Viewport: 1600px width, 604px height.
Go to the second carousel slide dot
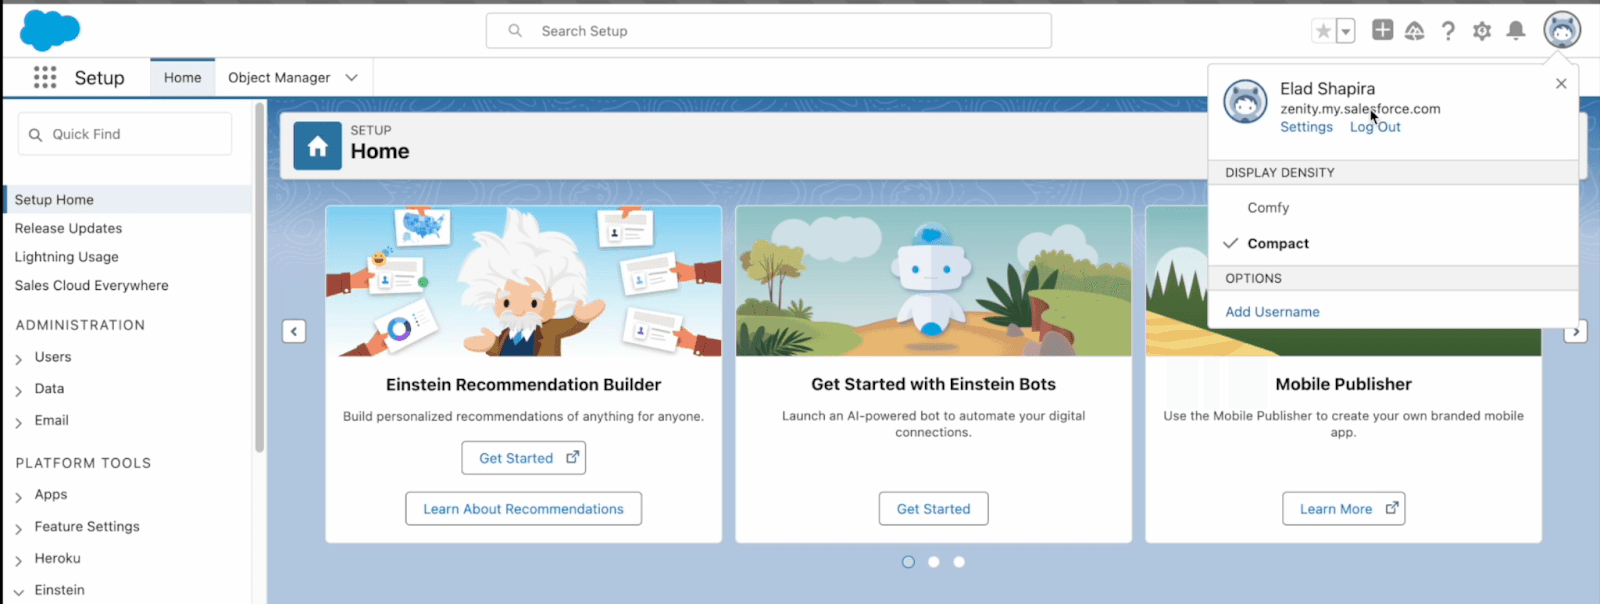point(933,562)
